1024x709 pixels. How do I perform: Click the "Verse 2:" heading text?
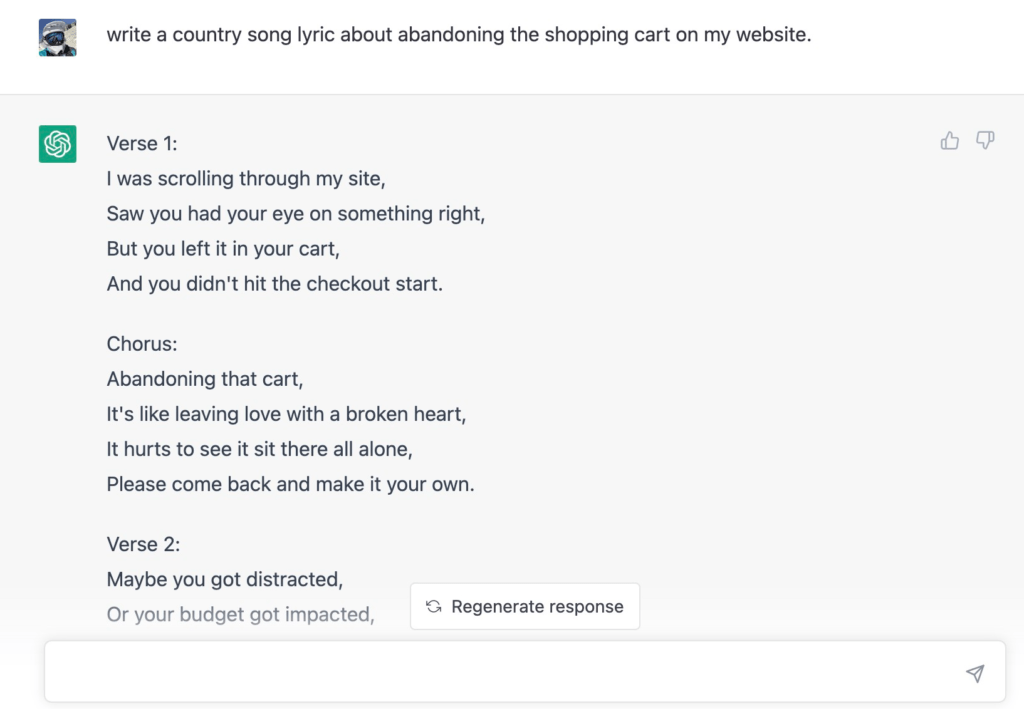tap(144, 545)
